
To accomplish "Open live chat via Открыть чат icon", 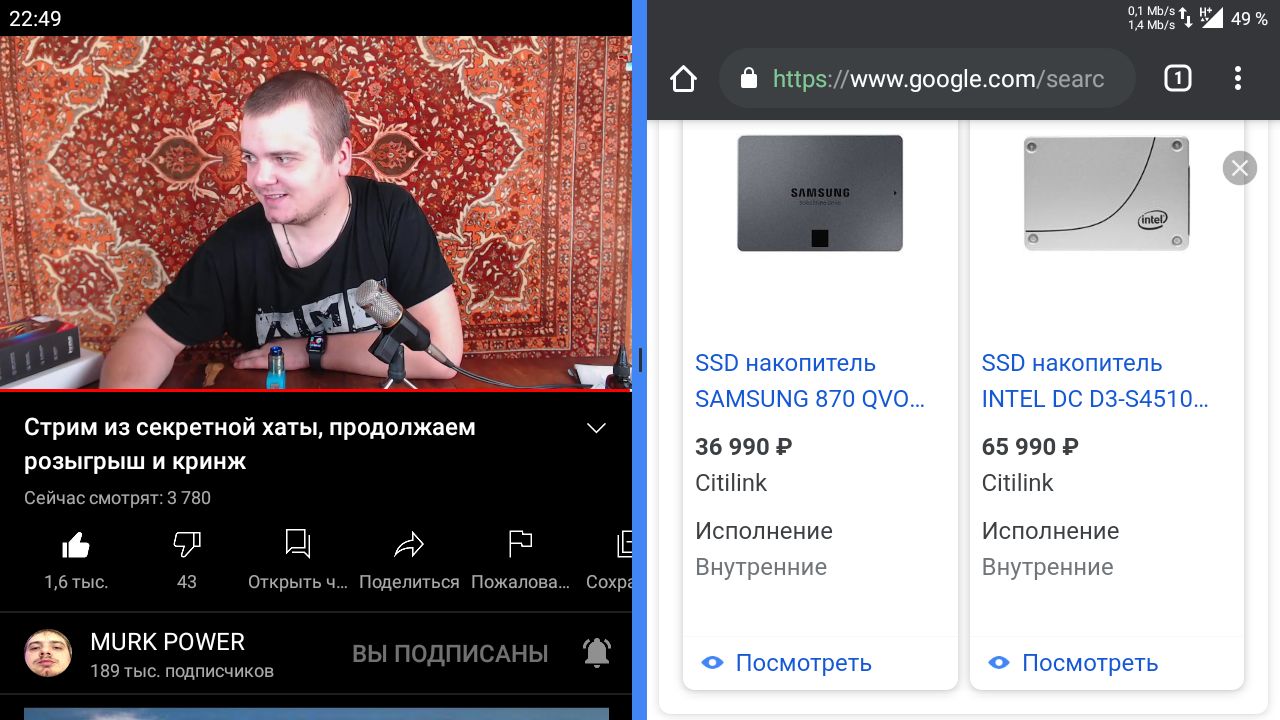I will click(298, 544).
